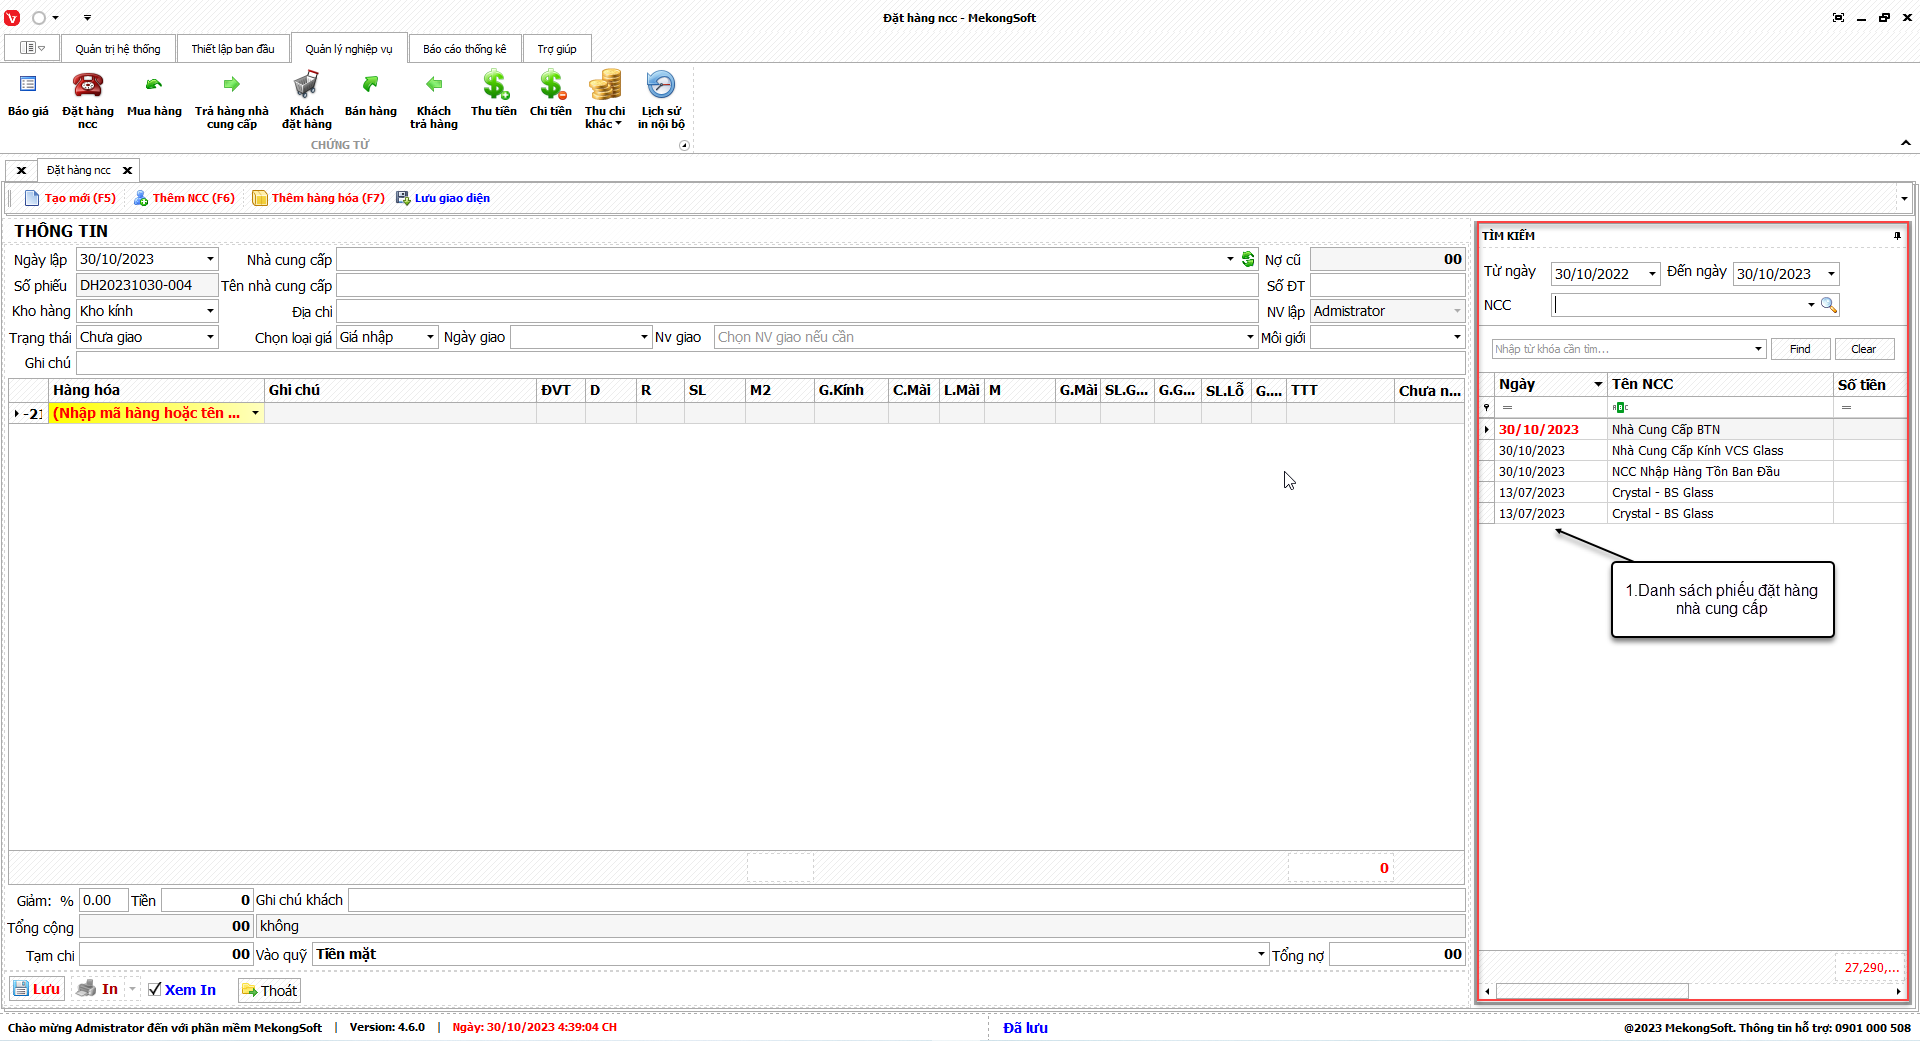This screenshot has width=1920, height=1041.
Task: Open the Trợ giúp tab
Action: [557, 49]
